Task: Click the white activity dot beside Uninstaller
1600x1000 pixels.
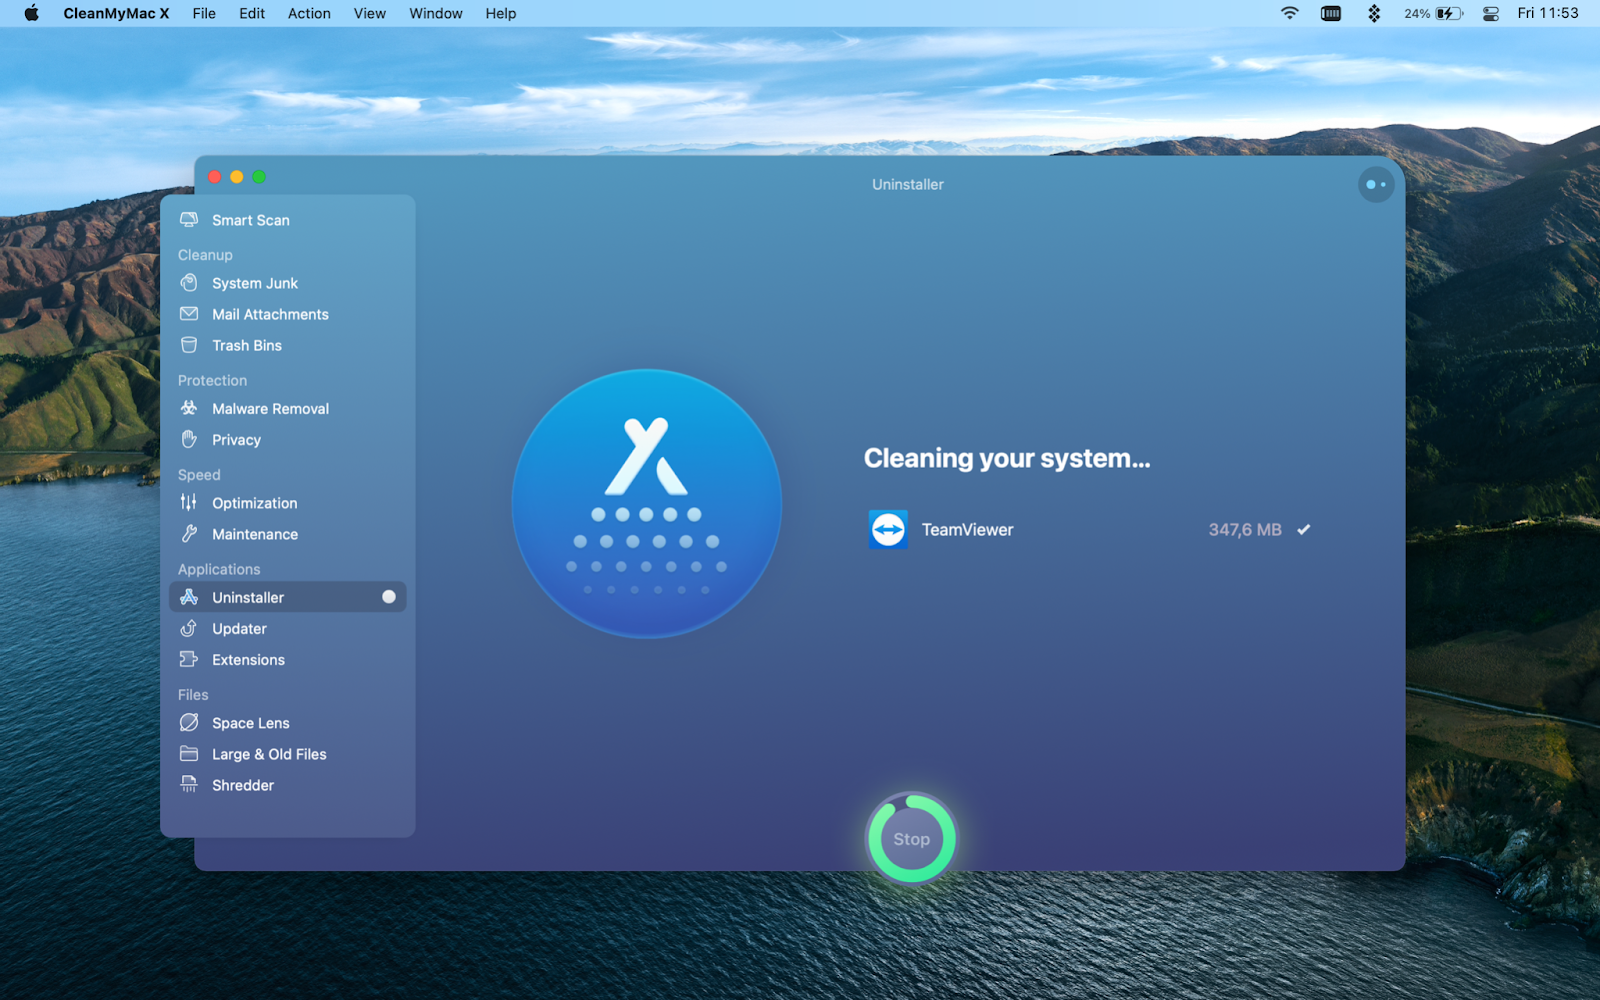Action: pyautogui.click(x=389, y=597)
